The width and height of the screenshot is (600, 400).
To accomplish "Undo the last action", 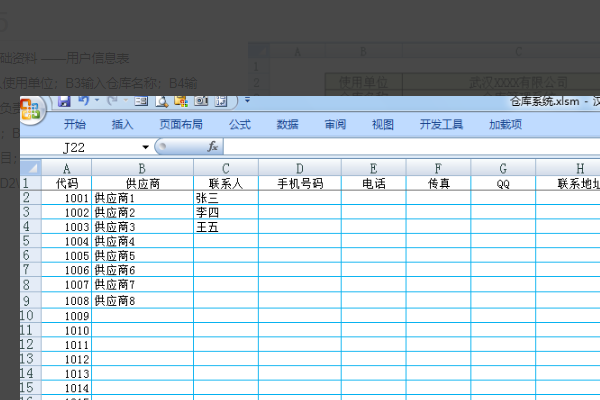I will [x=83, y=101].
